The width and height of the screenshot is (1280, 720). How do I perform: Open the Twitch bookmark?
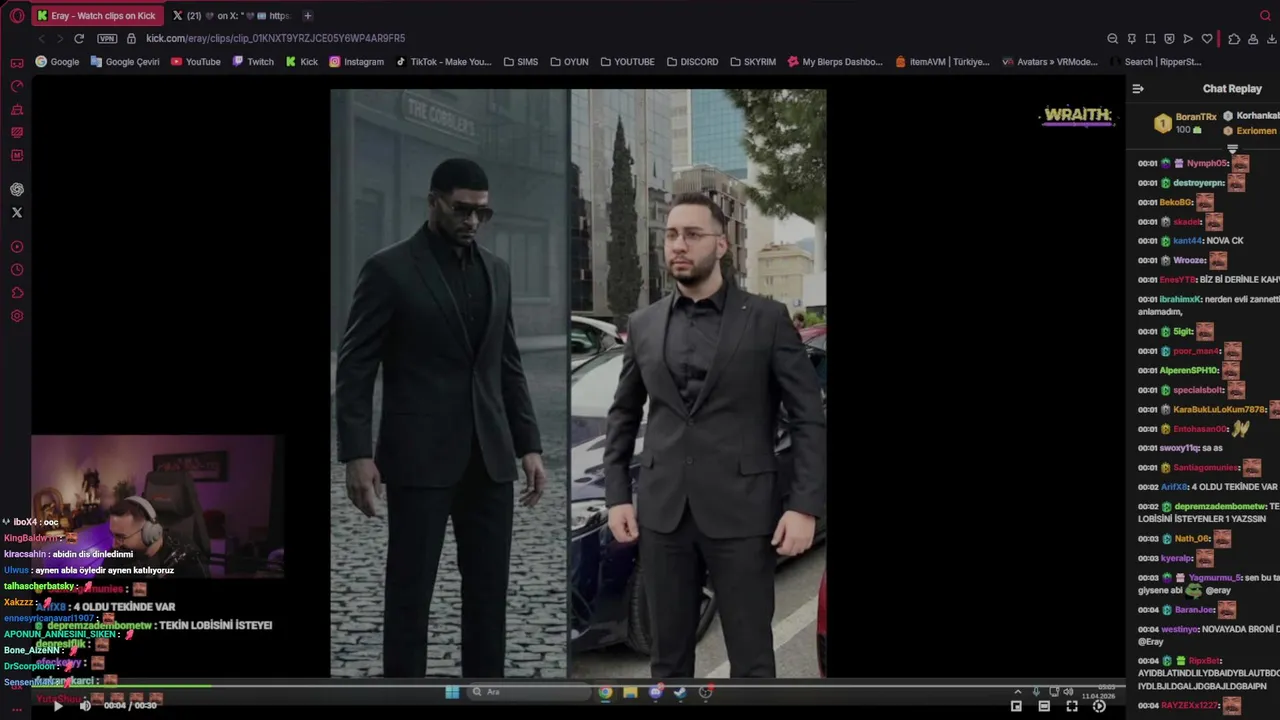253,61
